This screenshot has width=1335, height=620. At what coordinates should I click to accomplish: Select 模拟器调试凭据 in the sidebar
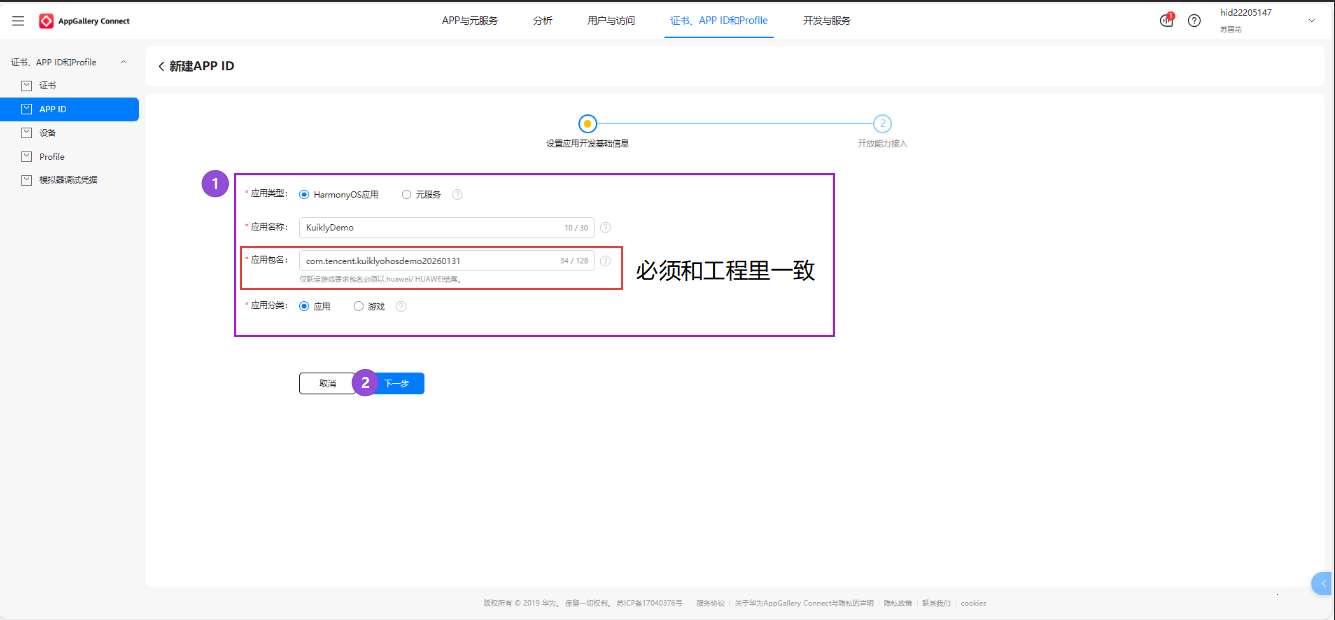pos(69,180)
